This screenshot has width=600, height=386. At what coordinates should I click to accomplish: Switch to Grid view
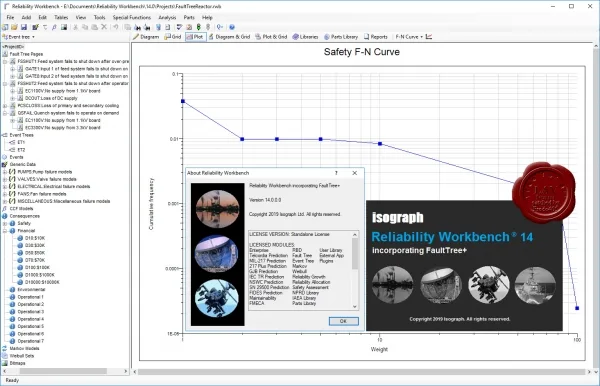point(173,37)
